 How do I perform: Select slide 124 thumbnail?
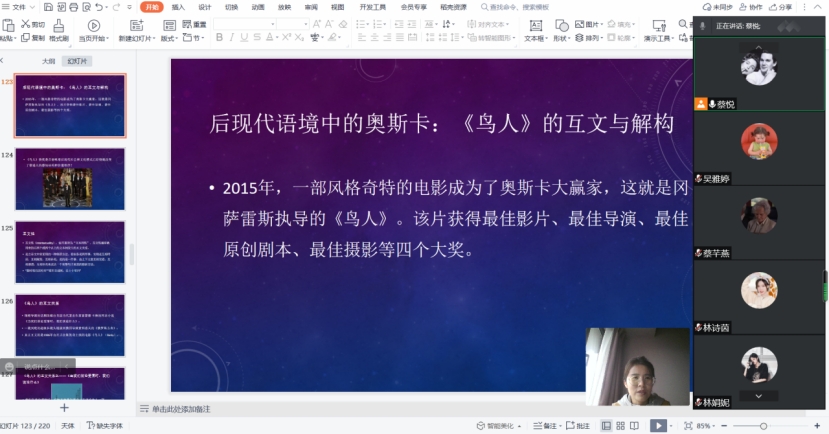(x=70, y=179)
